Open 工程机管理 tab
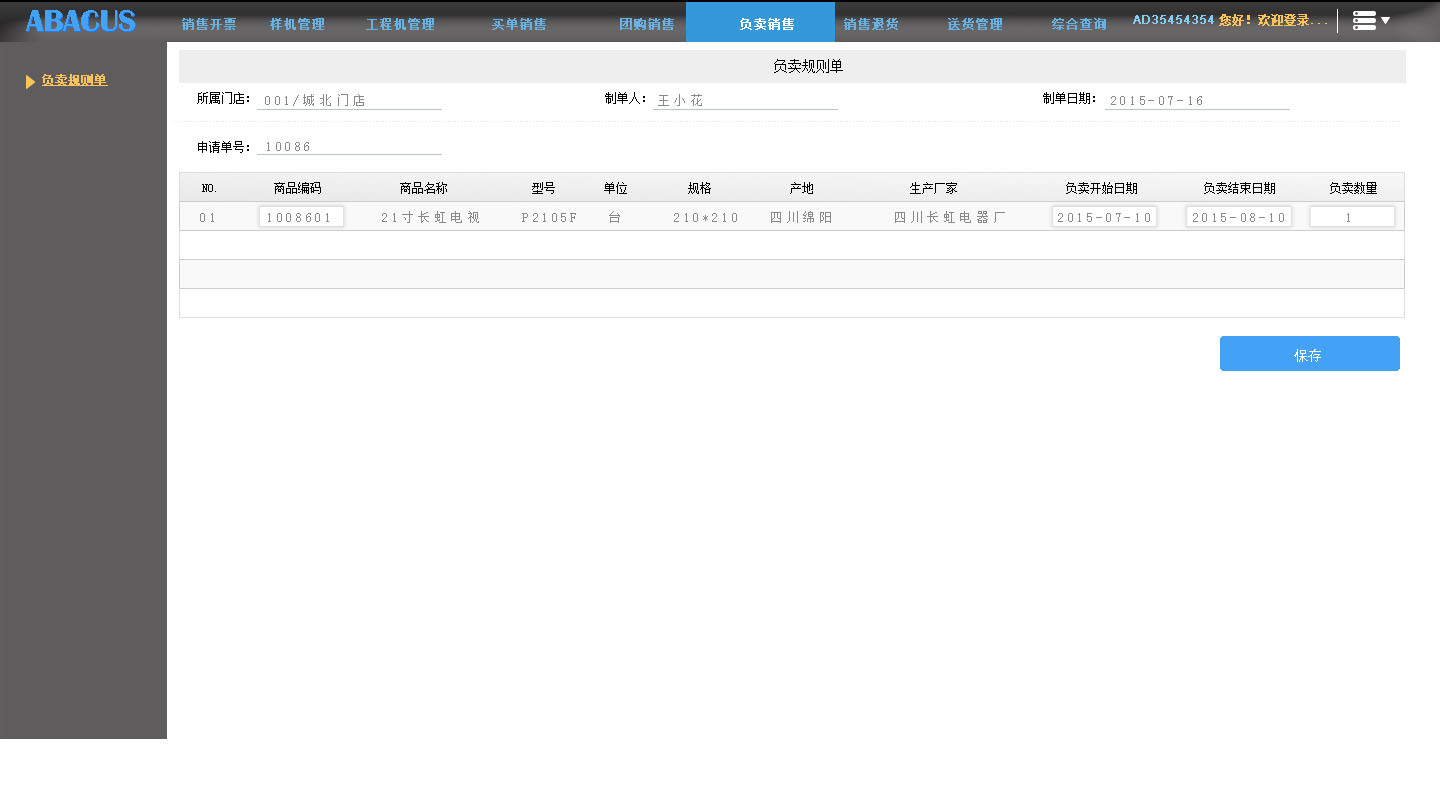The width and height of the screenshot is (1440, 800). click(400, 24)
